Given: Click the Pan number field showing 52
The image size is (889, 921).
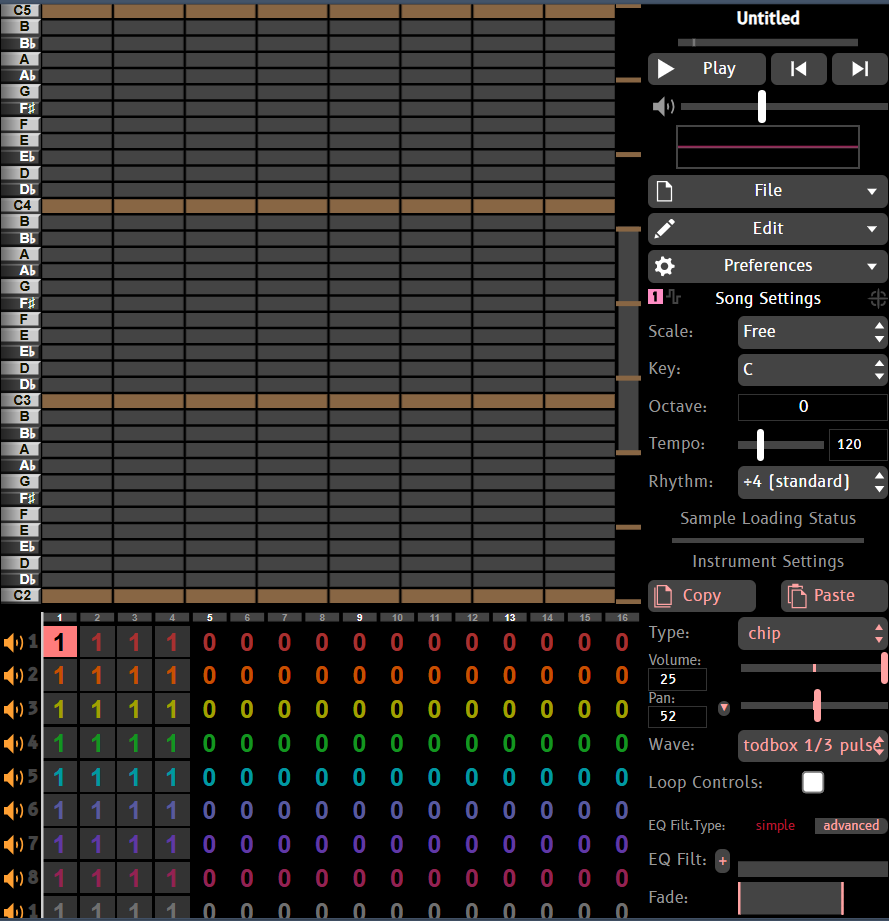Looking at the screenshot, I should point(677,717).
